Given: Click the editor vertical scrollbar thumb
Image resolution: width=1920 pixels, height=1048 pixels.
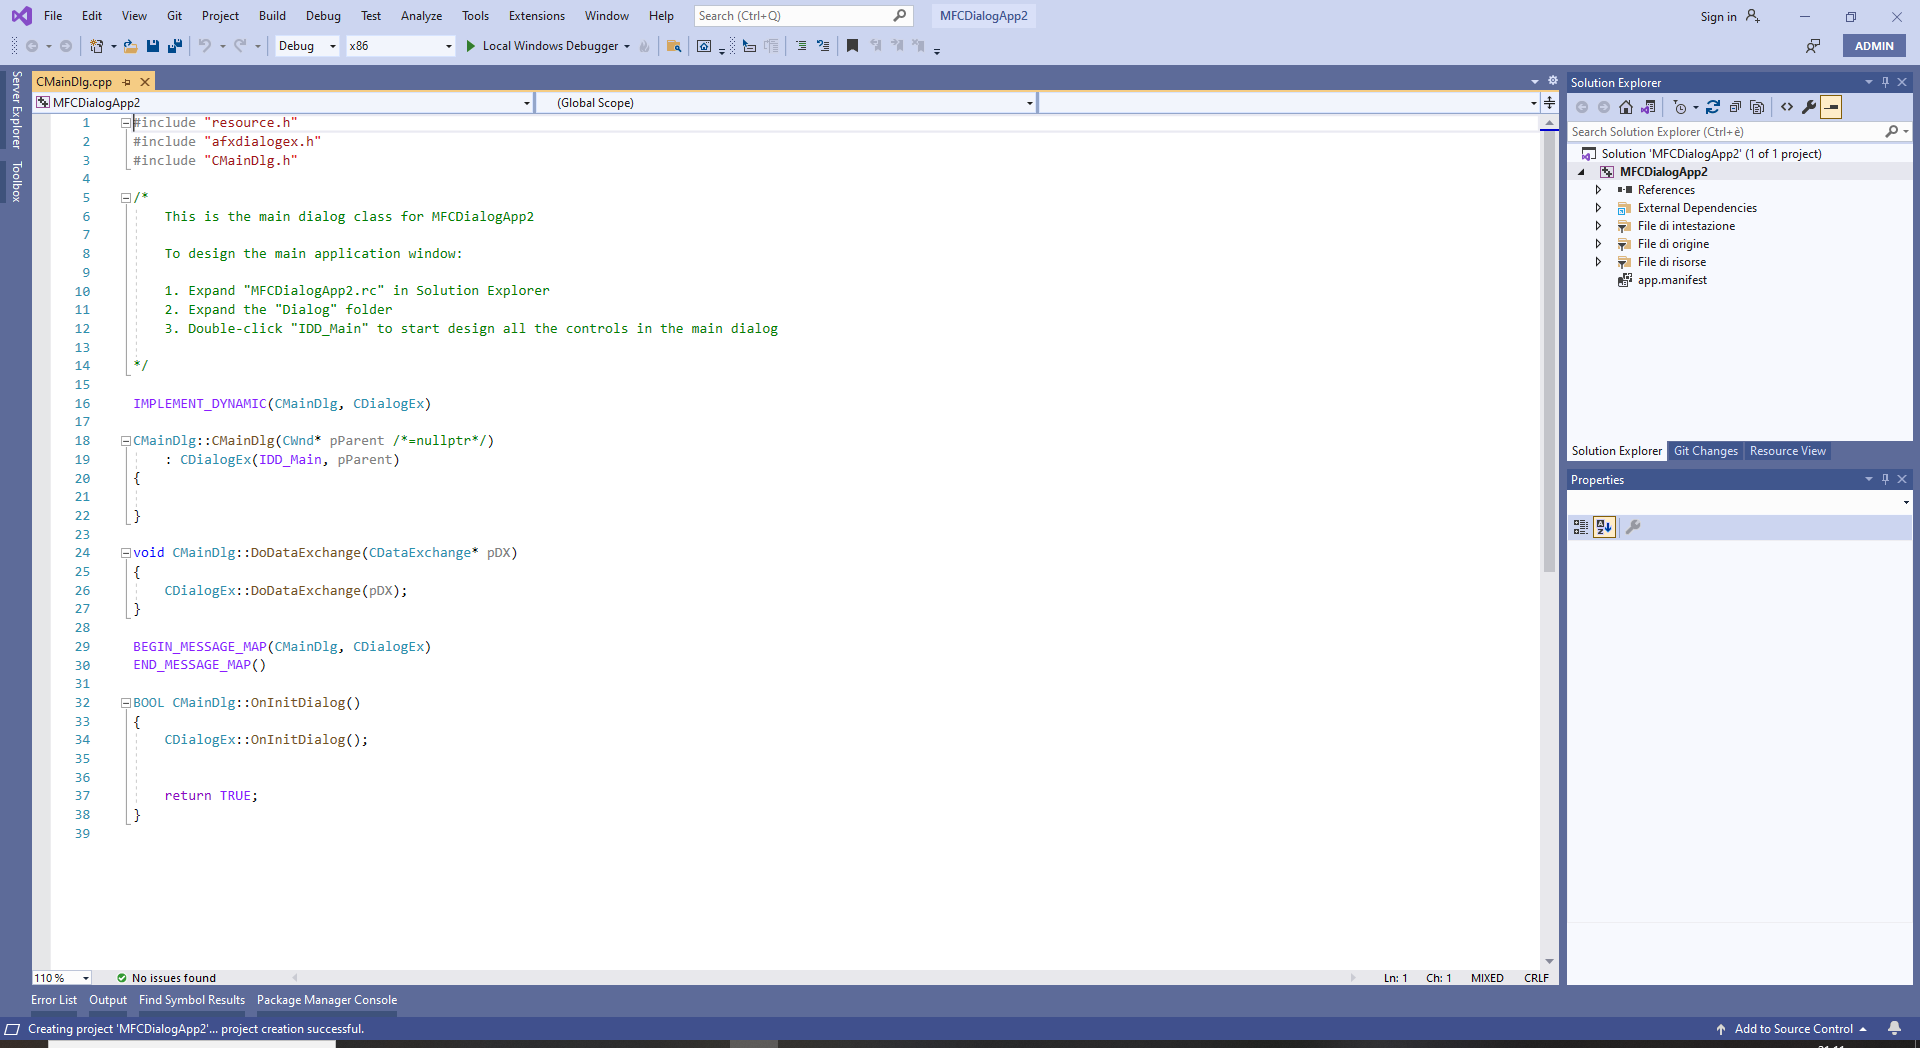Looking at the screenshot, I should tap(1549, 350).
